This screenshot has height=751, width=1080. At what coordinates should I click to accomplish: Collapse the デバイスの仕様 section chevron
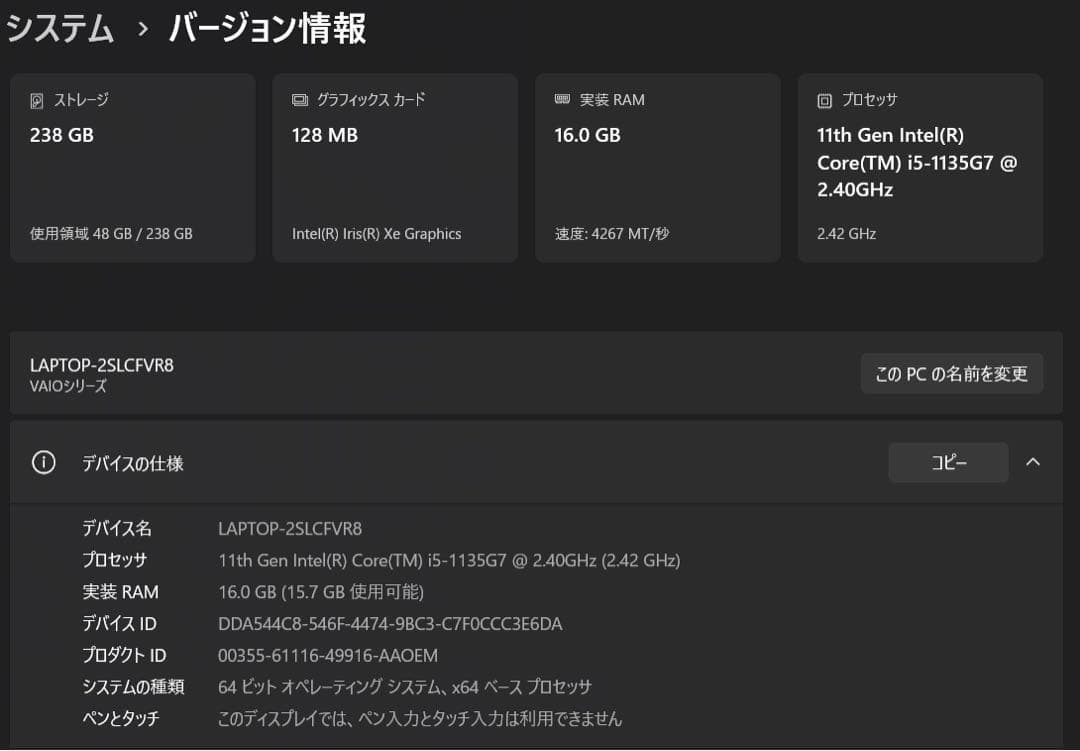tap(1033, 462)
